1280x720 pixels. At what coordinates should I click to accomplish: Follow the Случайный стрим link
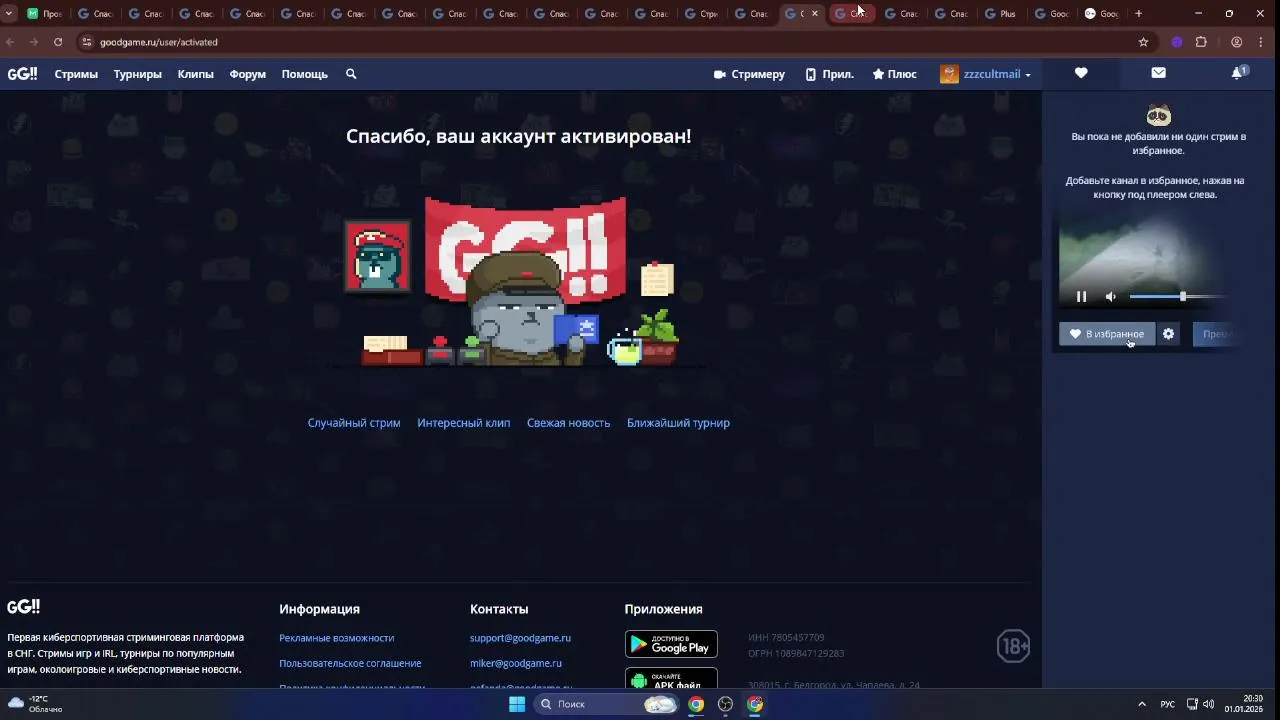(354, 423)
